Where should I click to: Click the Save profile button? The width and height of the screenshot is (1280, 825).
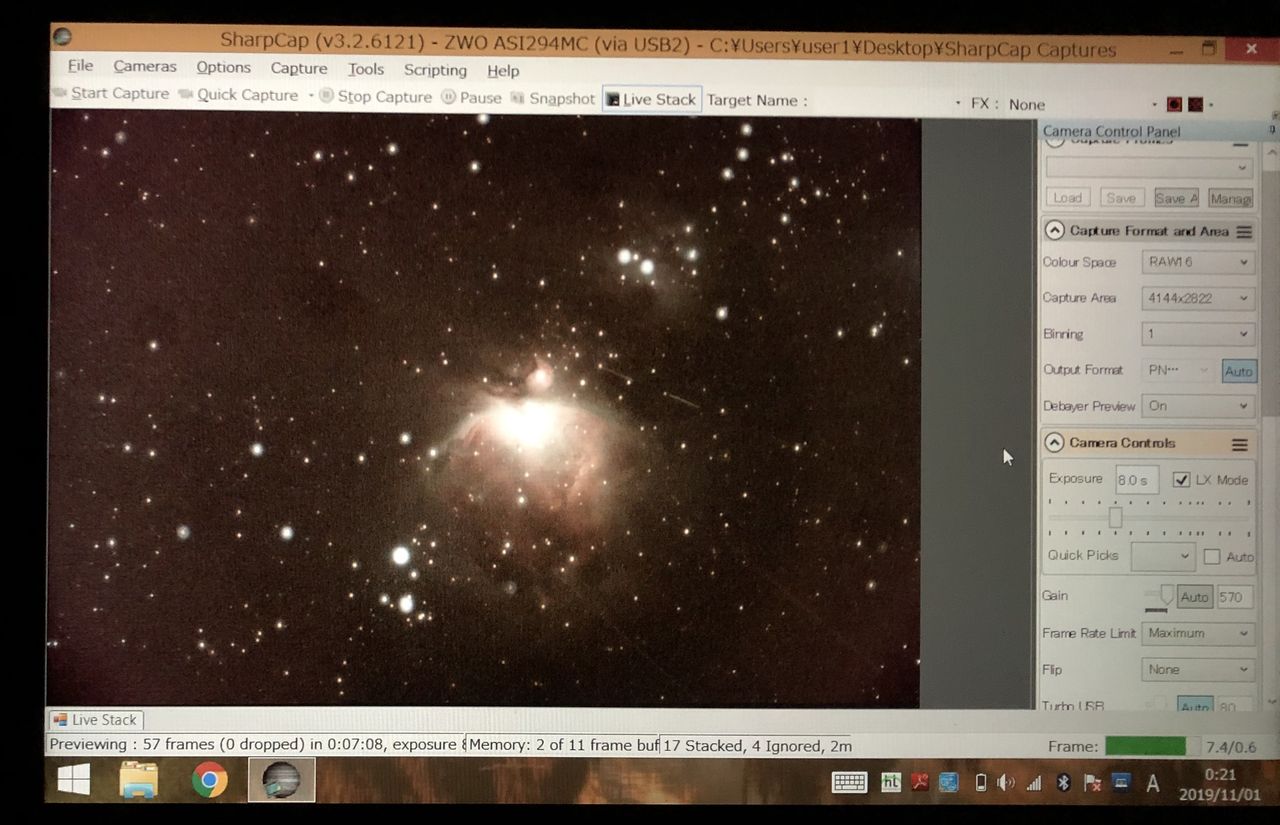pos(1122,197)
